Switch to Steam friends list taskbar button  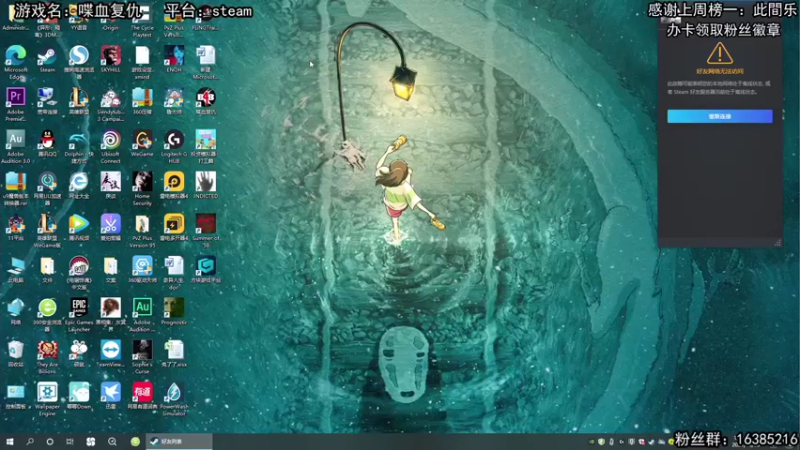click(179, 441)
